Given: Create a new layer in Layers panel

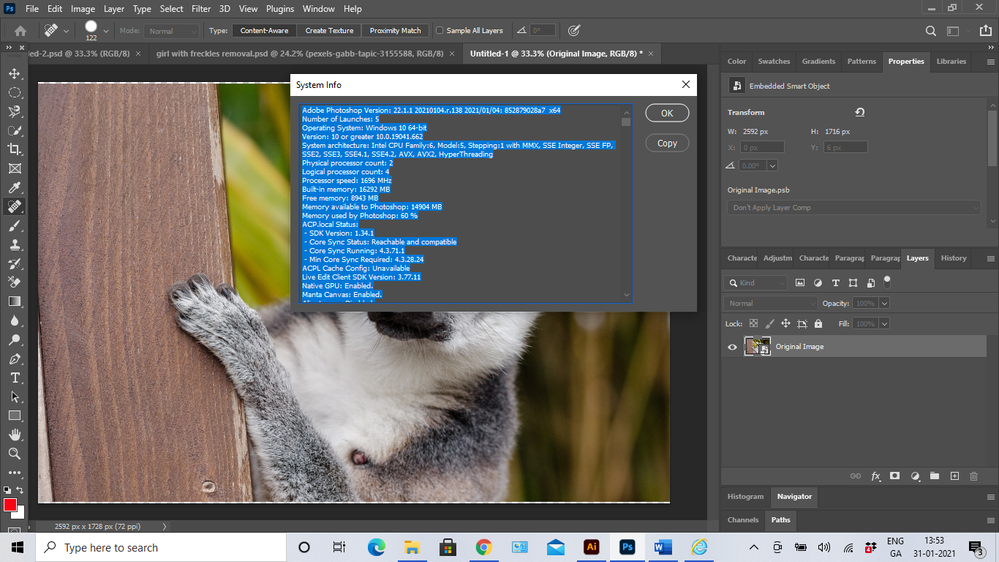Looking at the screenshot, I should [955, 477].
